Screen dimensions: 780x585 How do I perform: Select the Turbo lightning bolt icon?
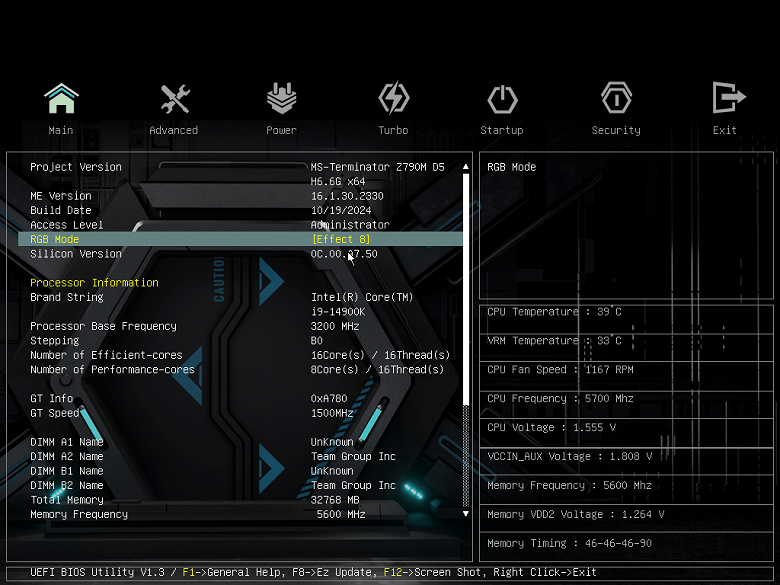393,98
